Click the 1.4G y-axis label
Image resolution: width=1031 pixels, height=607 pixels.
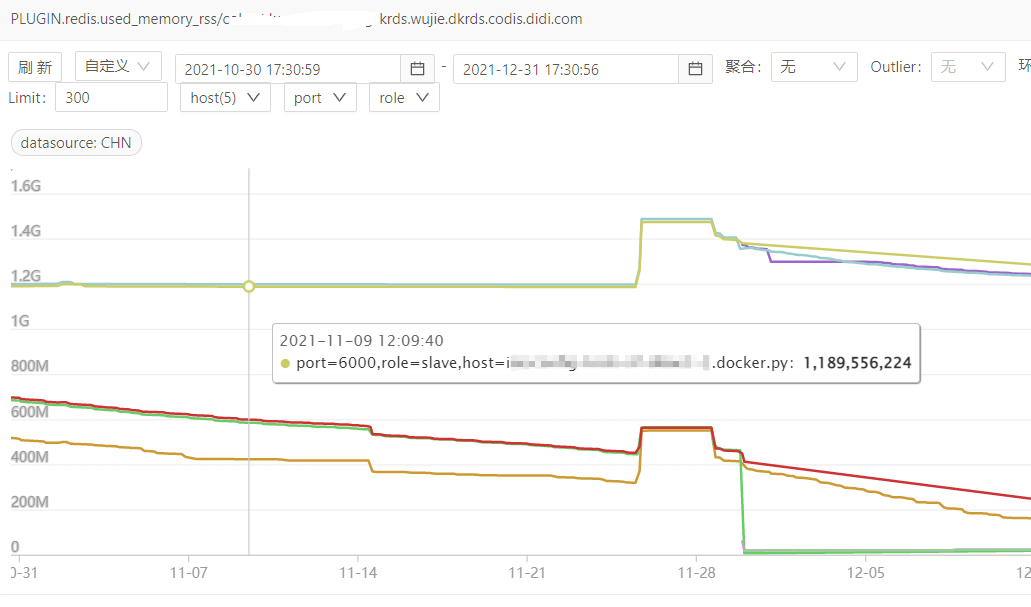(x=26, y=231)
